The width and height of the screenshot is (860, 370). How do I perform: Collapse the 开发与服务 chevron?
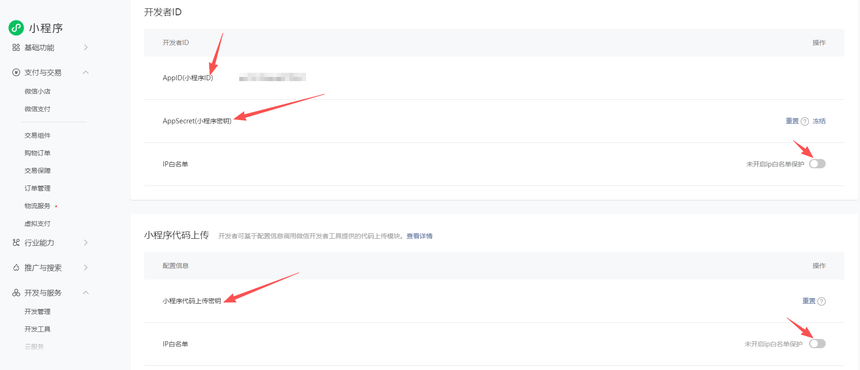(x=86, y=293)
